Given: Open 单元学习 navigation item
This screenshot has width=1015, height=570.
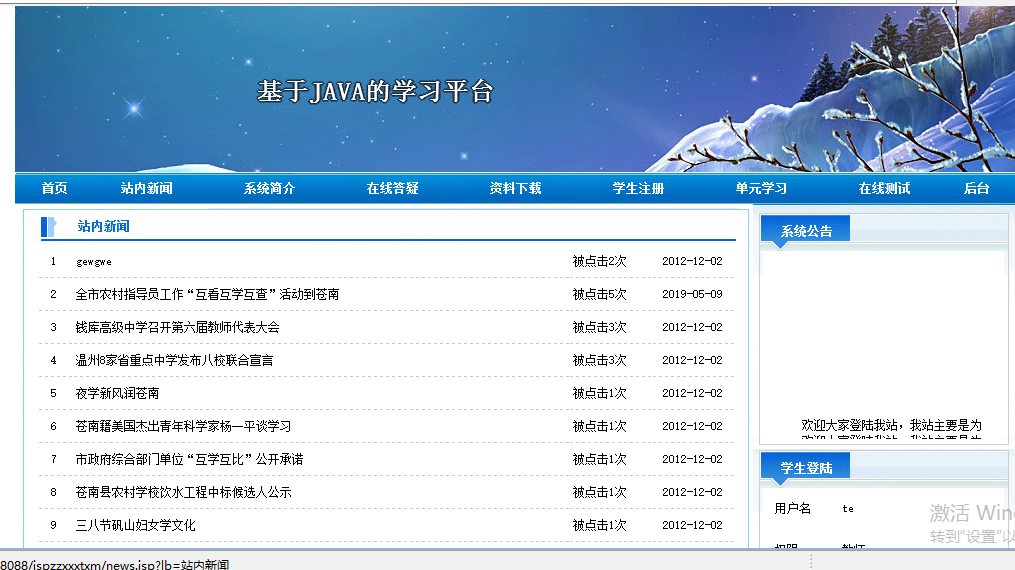Looking at the screenshot, I should [761, 188].
